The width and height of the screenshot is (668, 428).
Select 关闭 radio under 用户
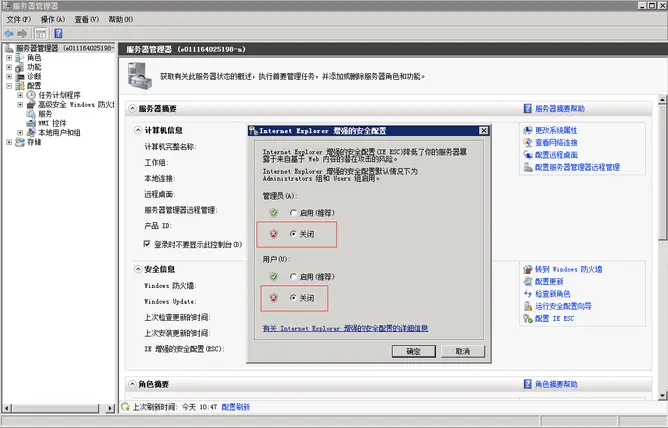click(293, 298)
